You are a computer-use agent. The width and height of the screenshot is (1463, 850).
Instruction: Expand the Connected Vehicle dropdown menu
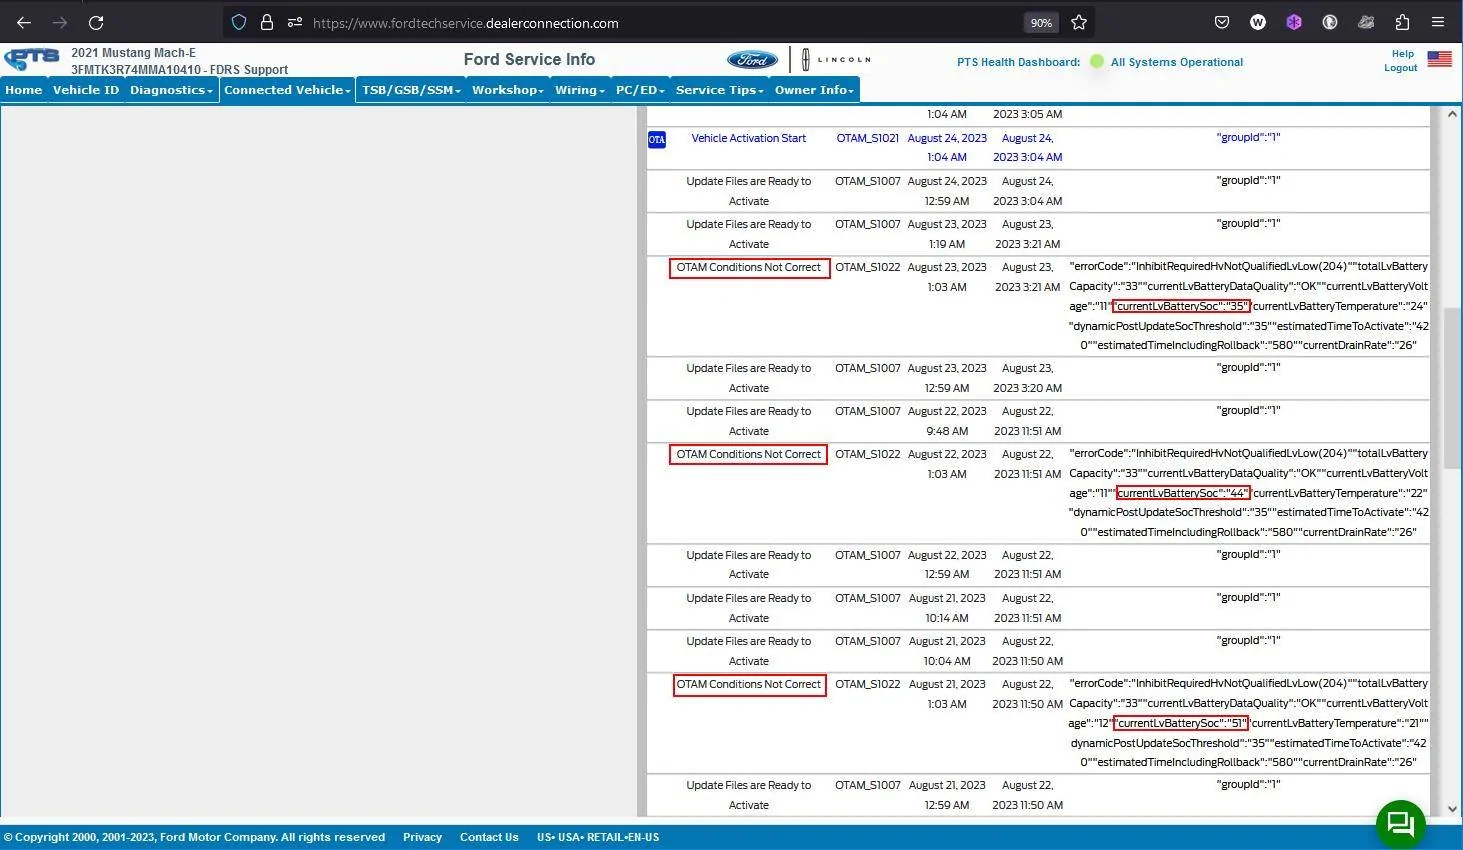[288, 90]
